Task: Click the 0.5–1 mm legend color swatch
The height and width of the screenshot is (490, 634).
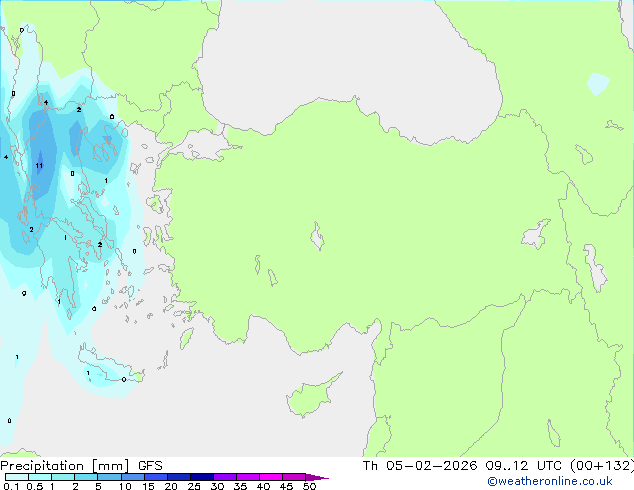Action: point(40,477)
